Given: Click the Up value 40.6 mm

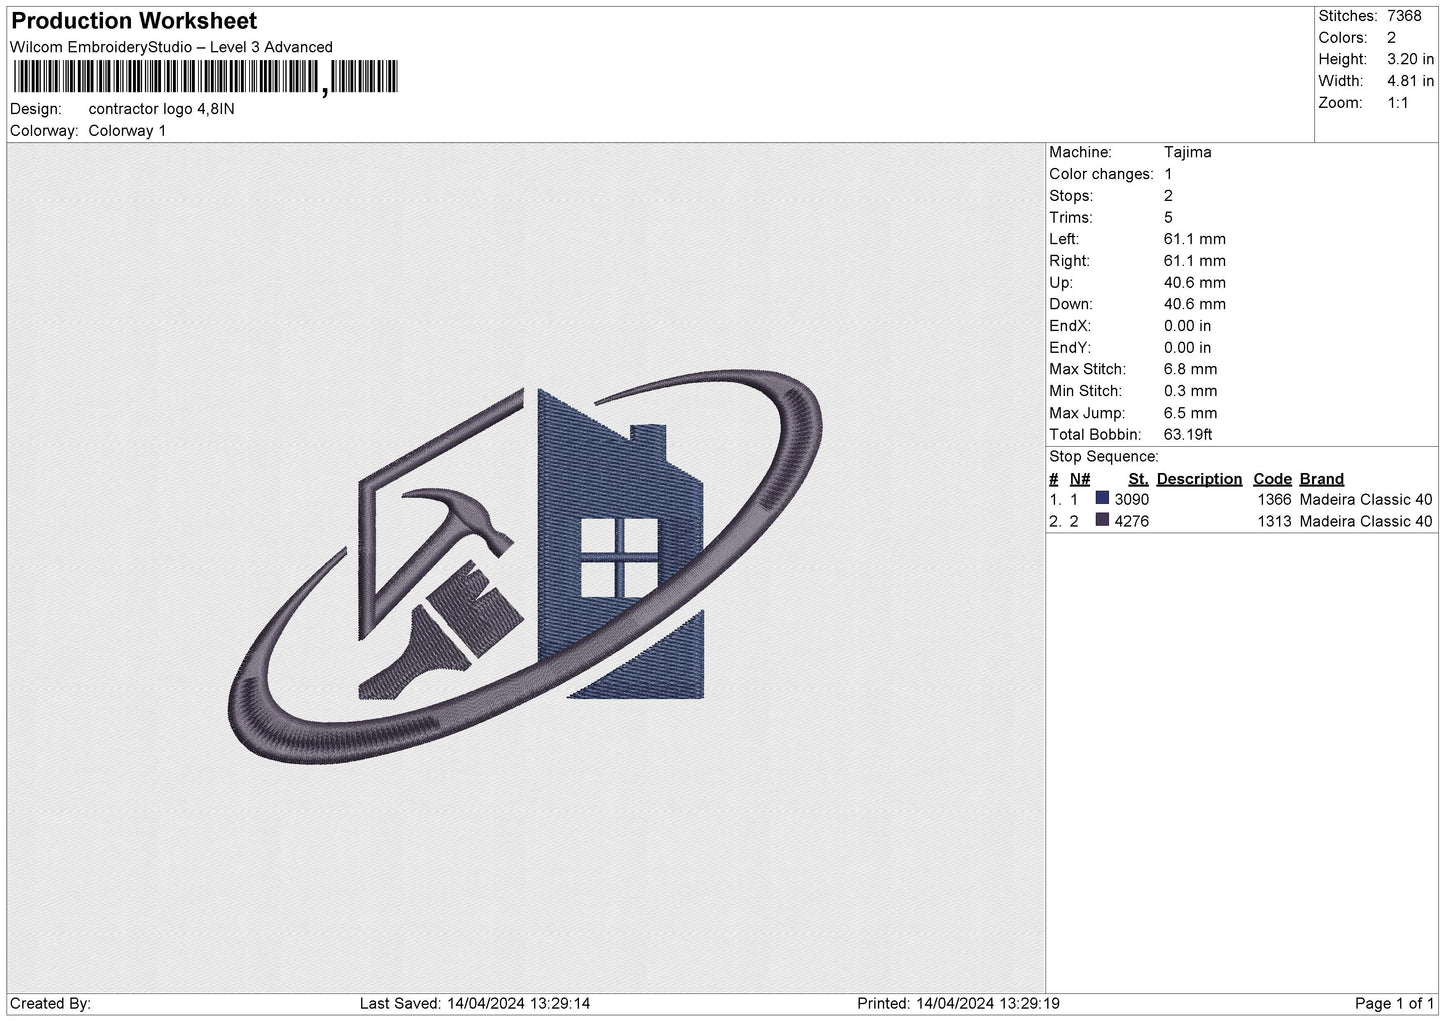Looking at the screenshot, I should point(1195,283).
